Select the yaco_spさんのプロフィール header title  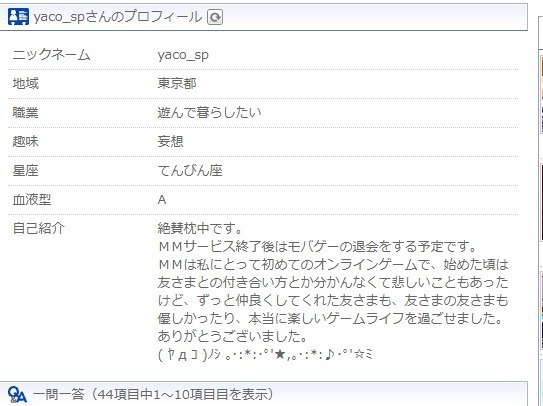[x=118, y=17]
